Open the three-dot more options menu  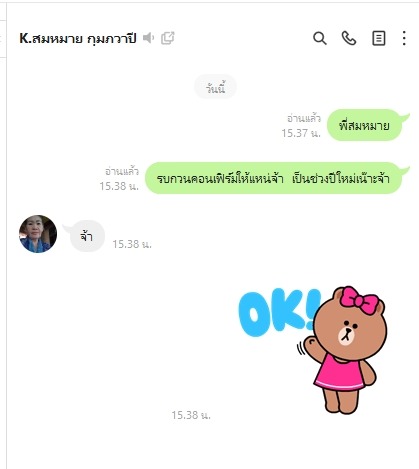(x=404, y=38)
